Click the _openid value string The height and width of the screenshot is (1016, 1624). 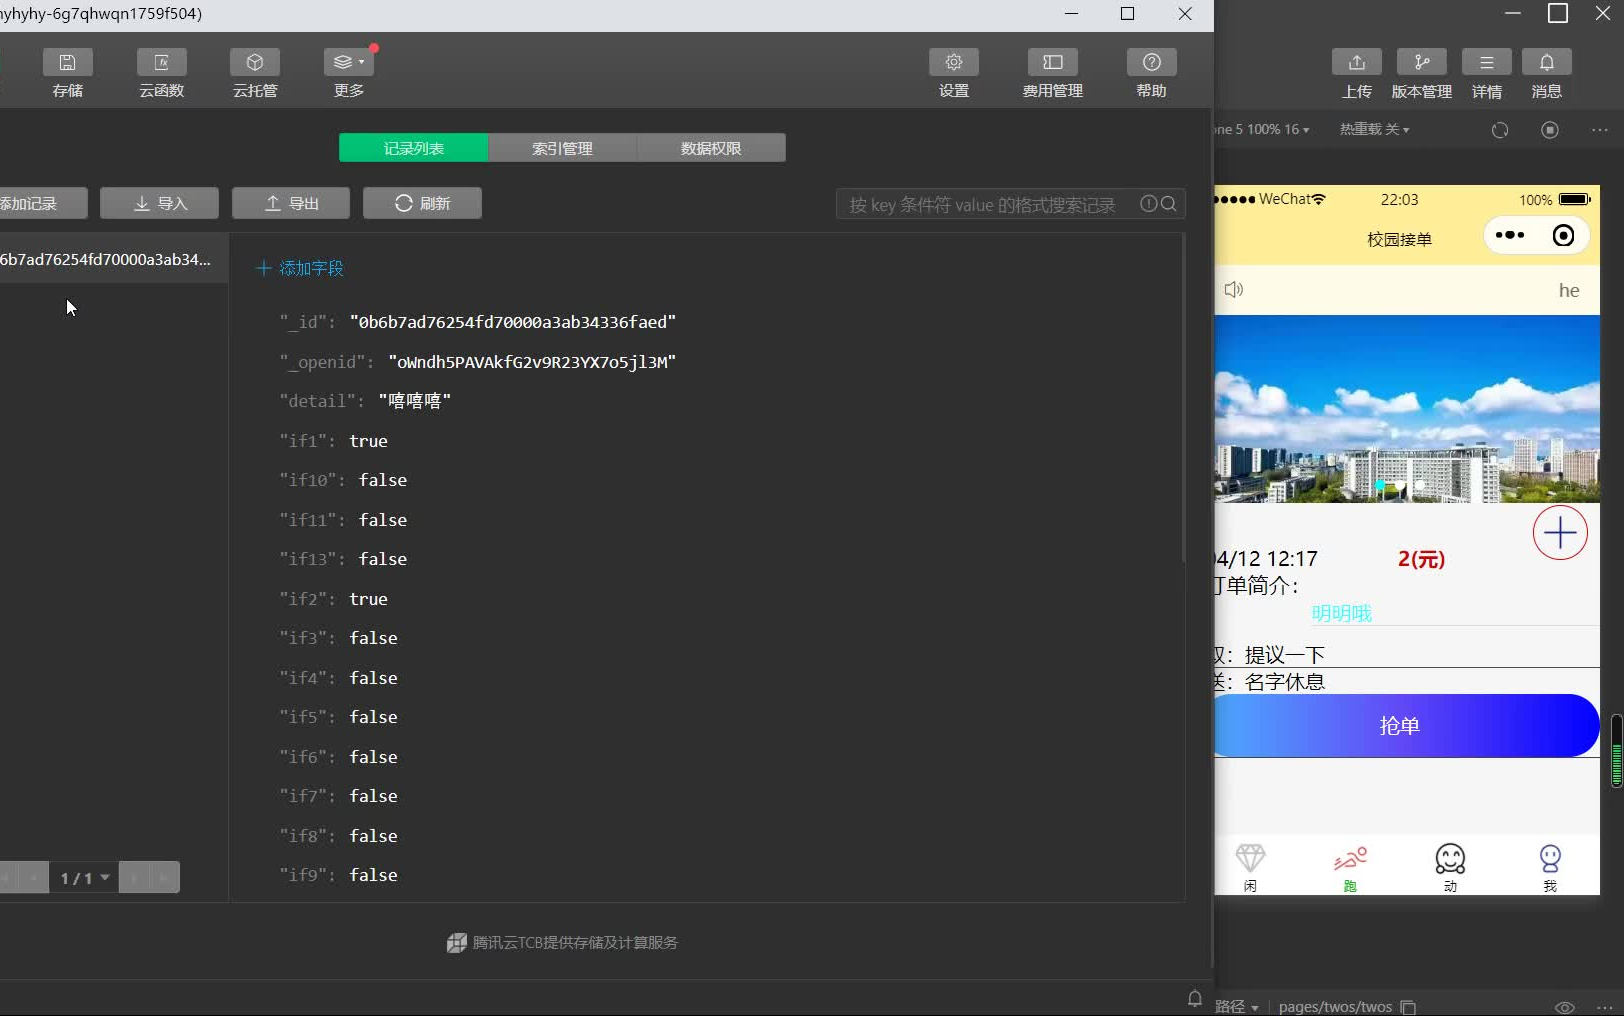[532, 362]
